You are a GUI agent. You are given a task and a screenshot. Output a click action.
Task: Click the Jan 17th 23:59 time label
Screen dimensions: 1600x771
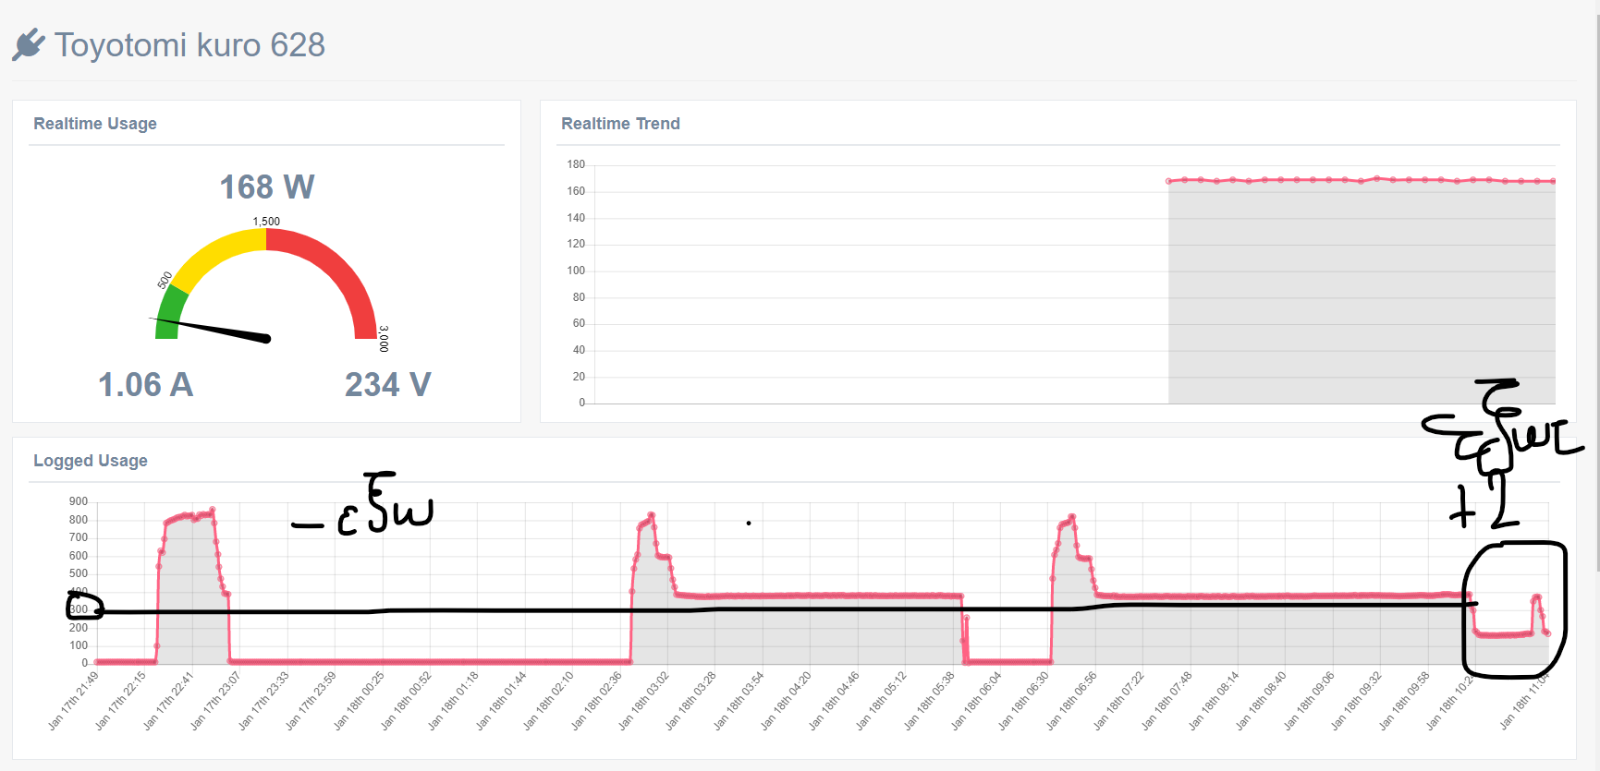pos(312,700)
